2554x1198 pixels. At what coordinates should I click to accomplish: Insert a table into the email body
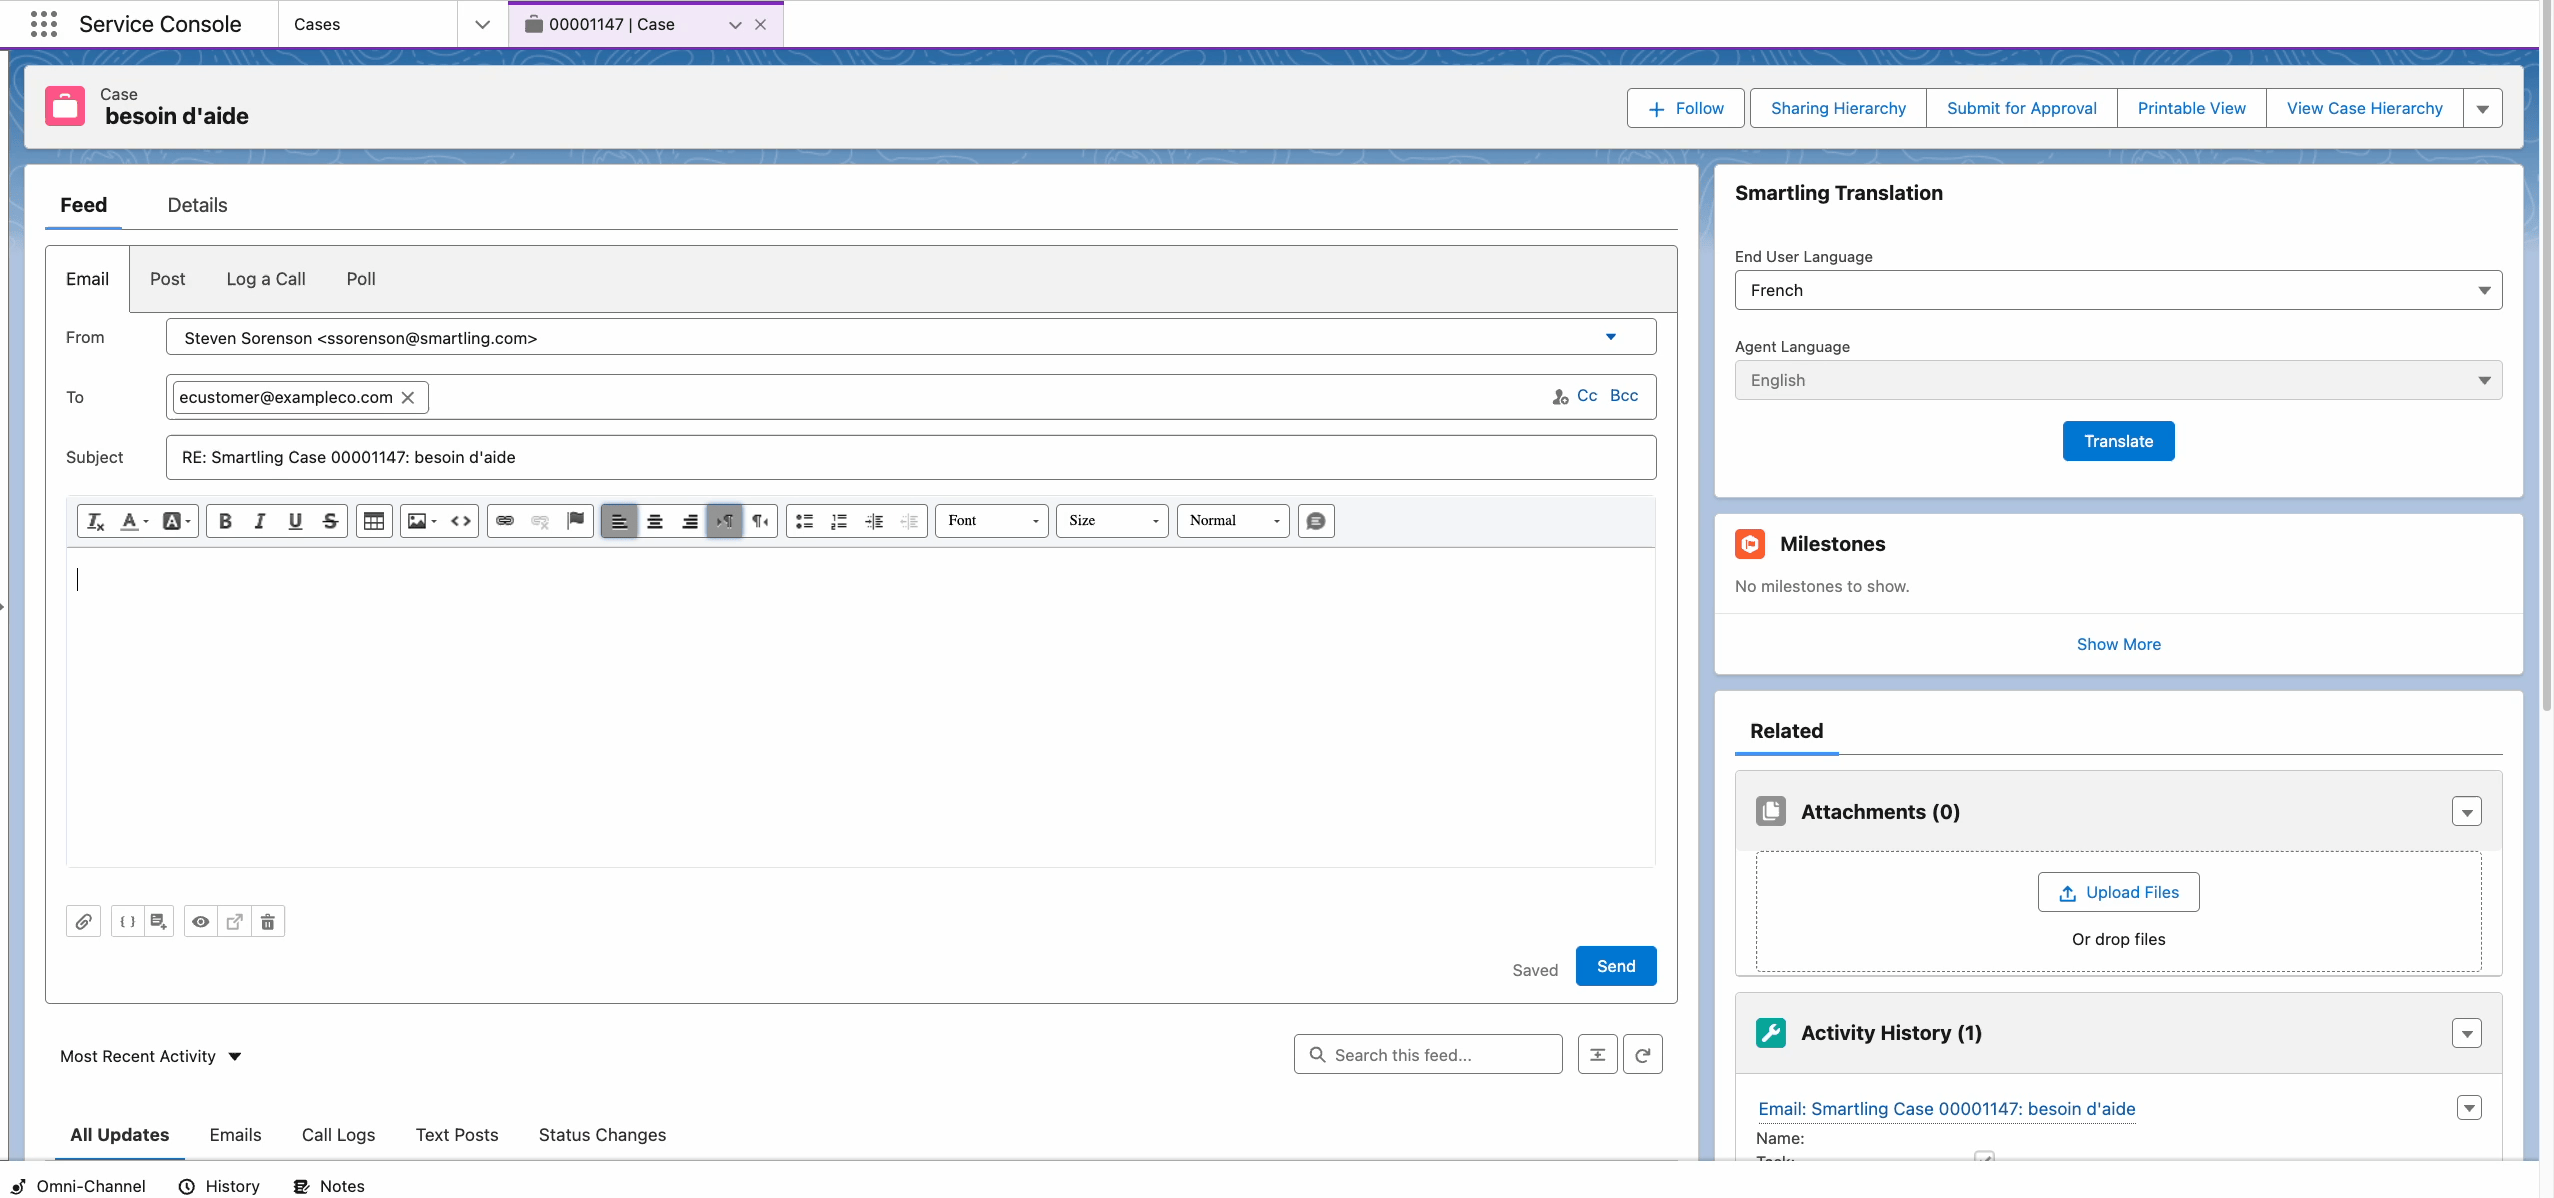(374, 521)
